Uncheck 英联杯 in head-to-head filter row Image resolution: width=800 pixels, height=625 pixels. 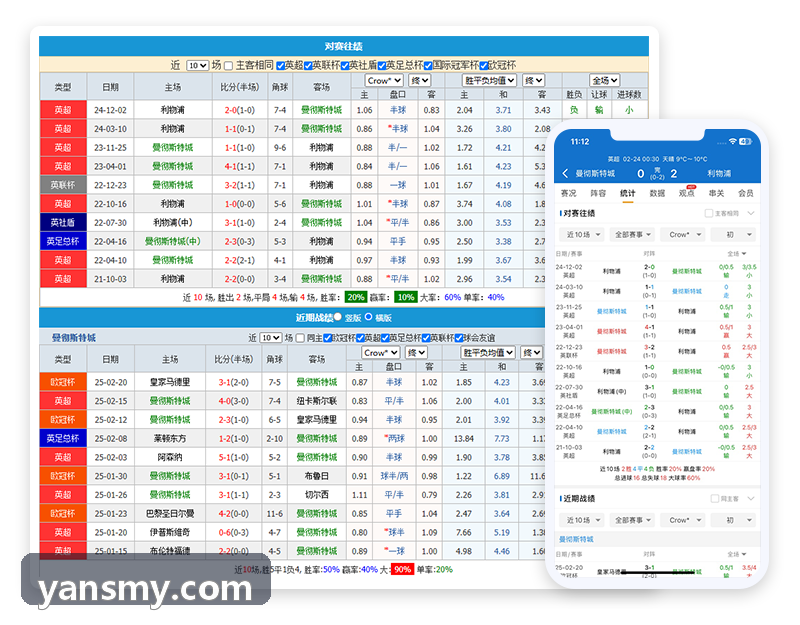coord(308,65)
